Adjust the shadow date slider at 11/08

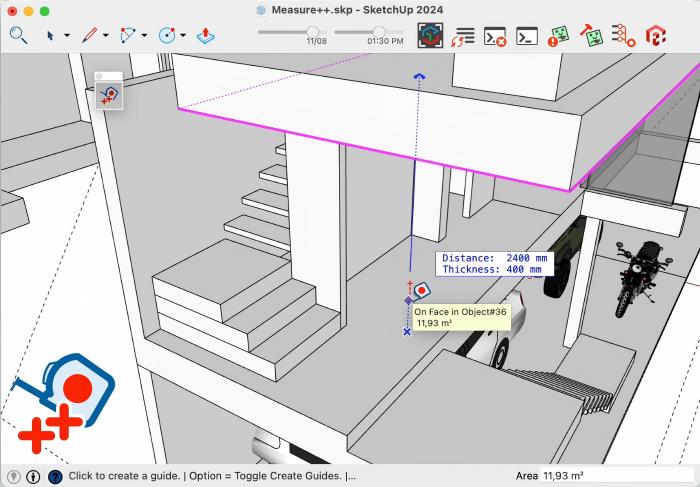coord(312,32)
